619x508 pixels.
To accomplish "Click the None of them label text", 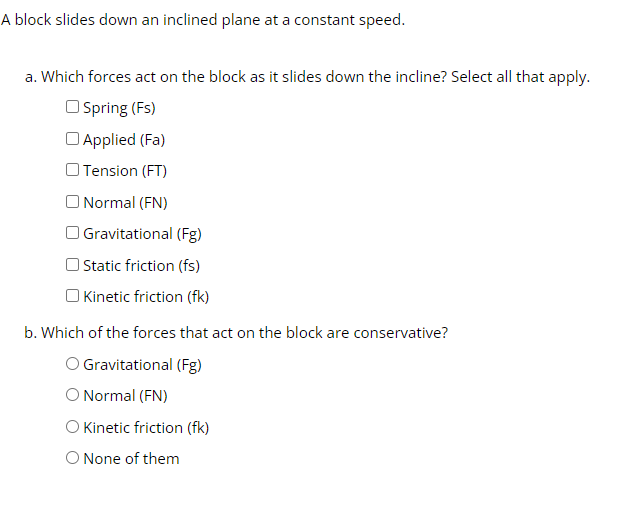I will [x=131, y=459].
